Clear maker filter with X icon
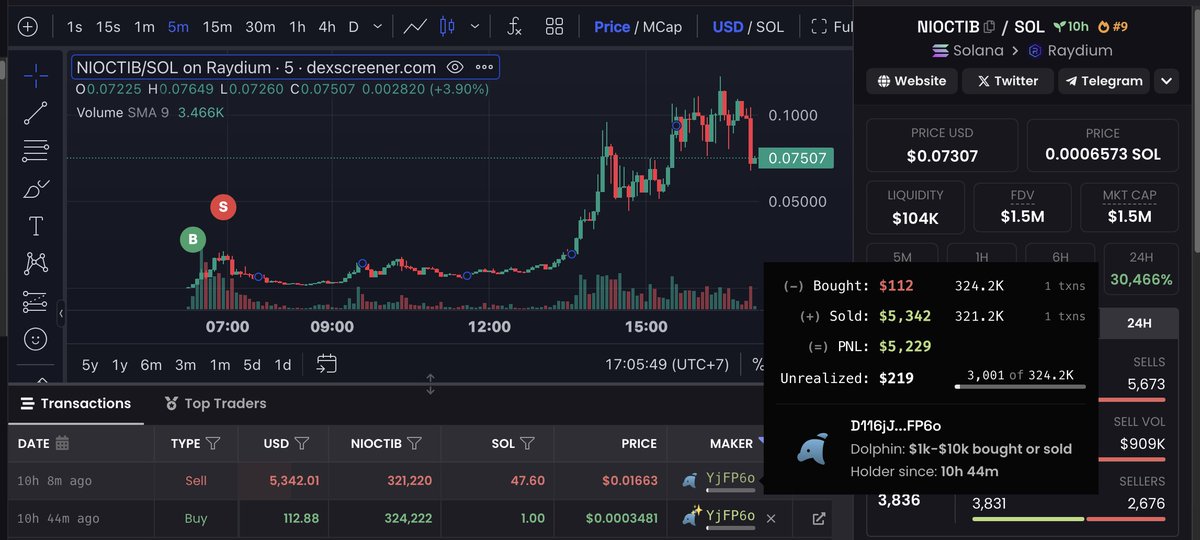This screenshot has width=1200, height=540. click(771, 518)
